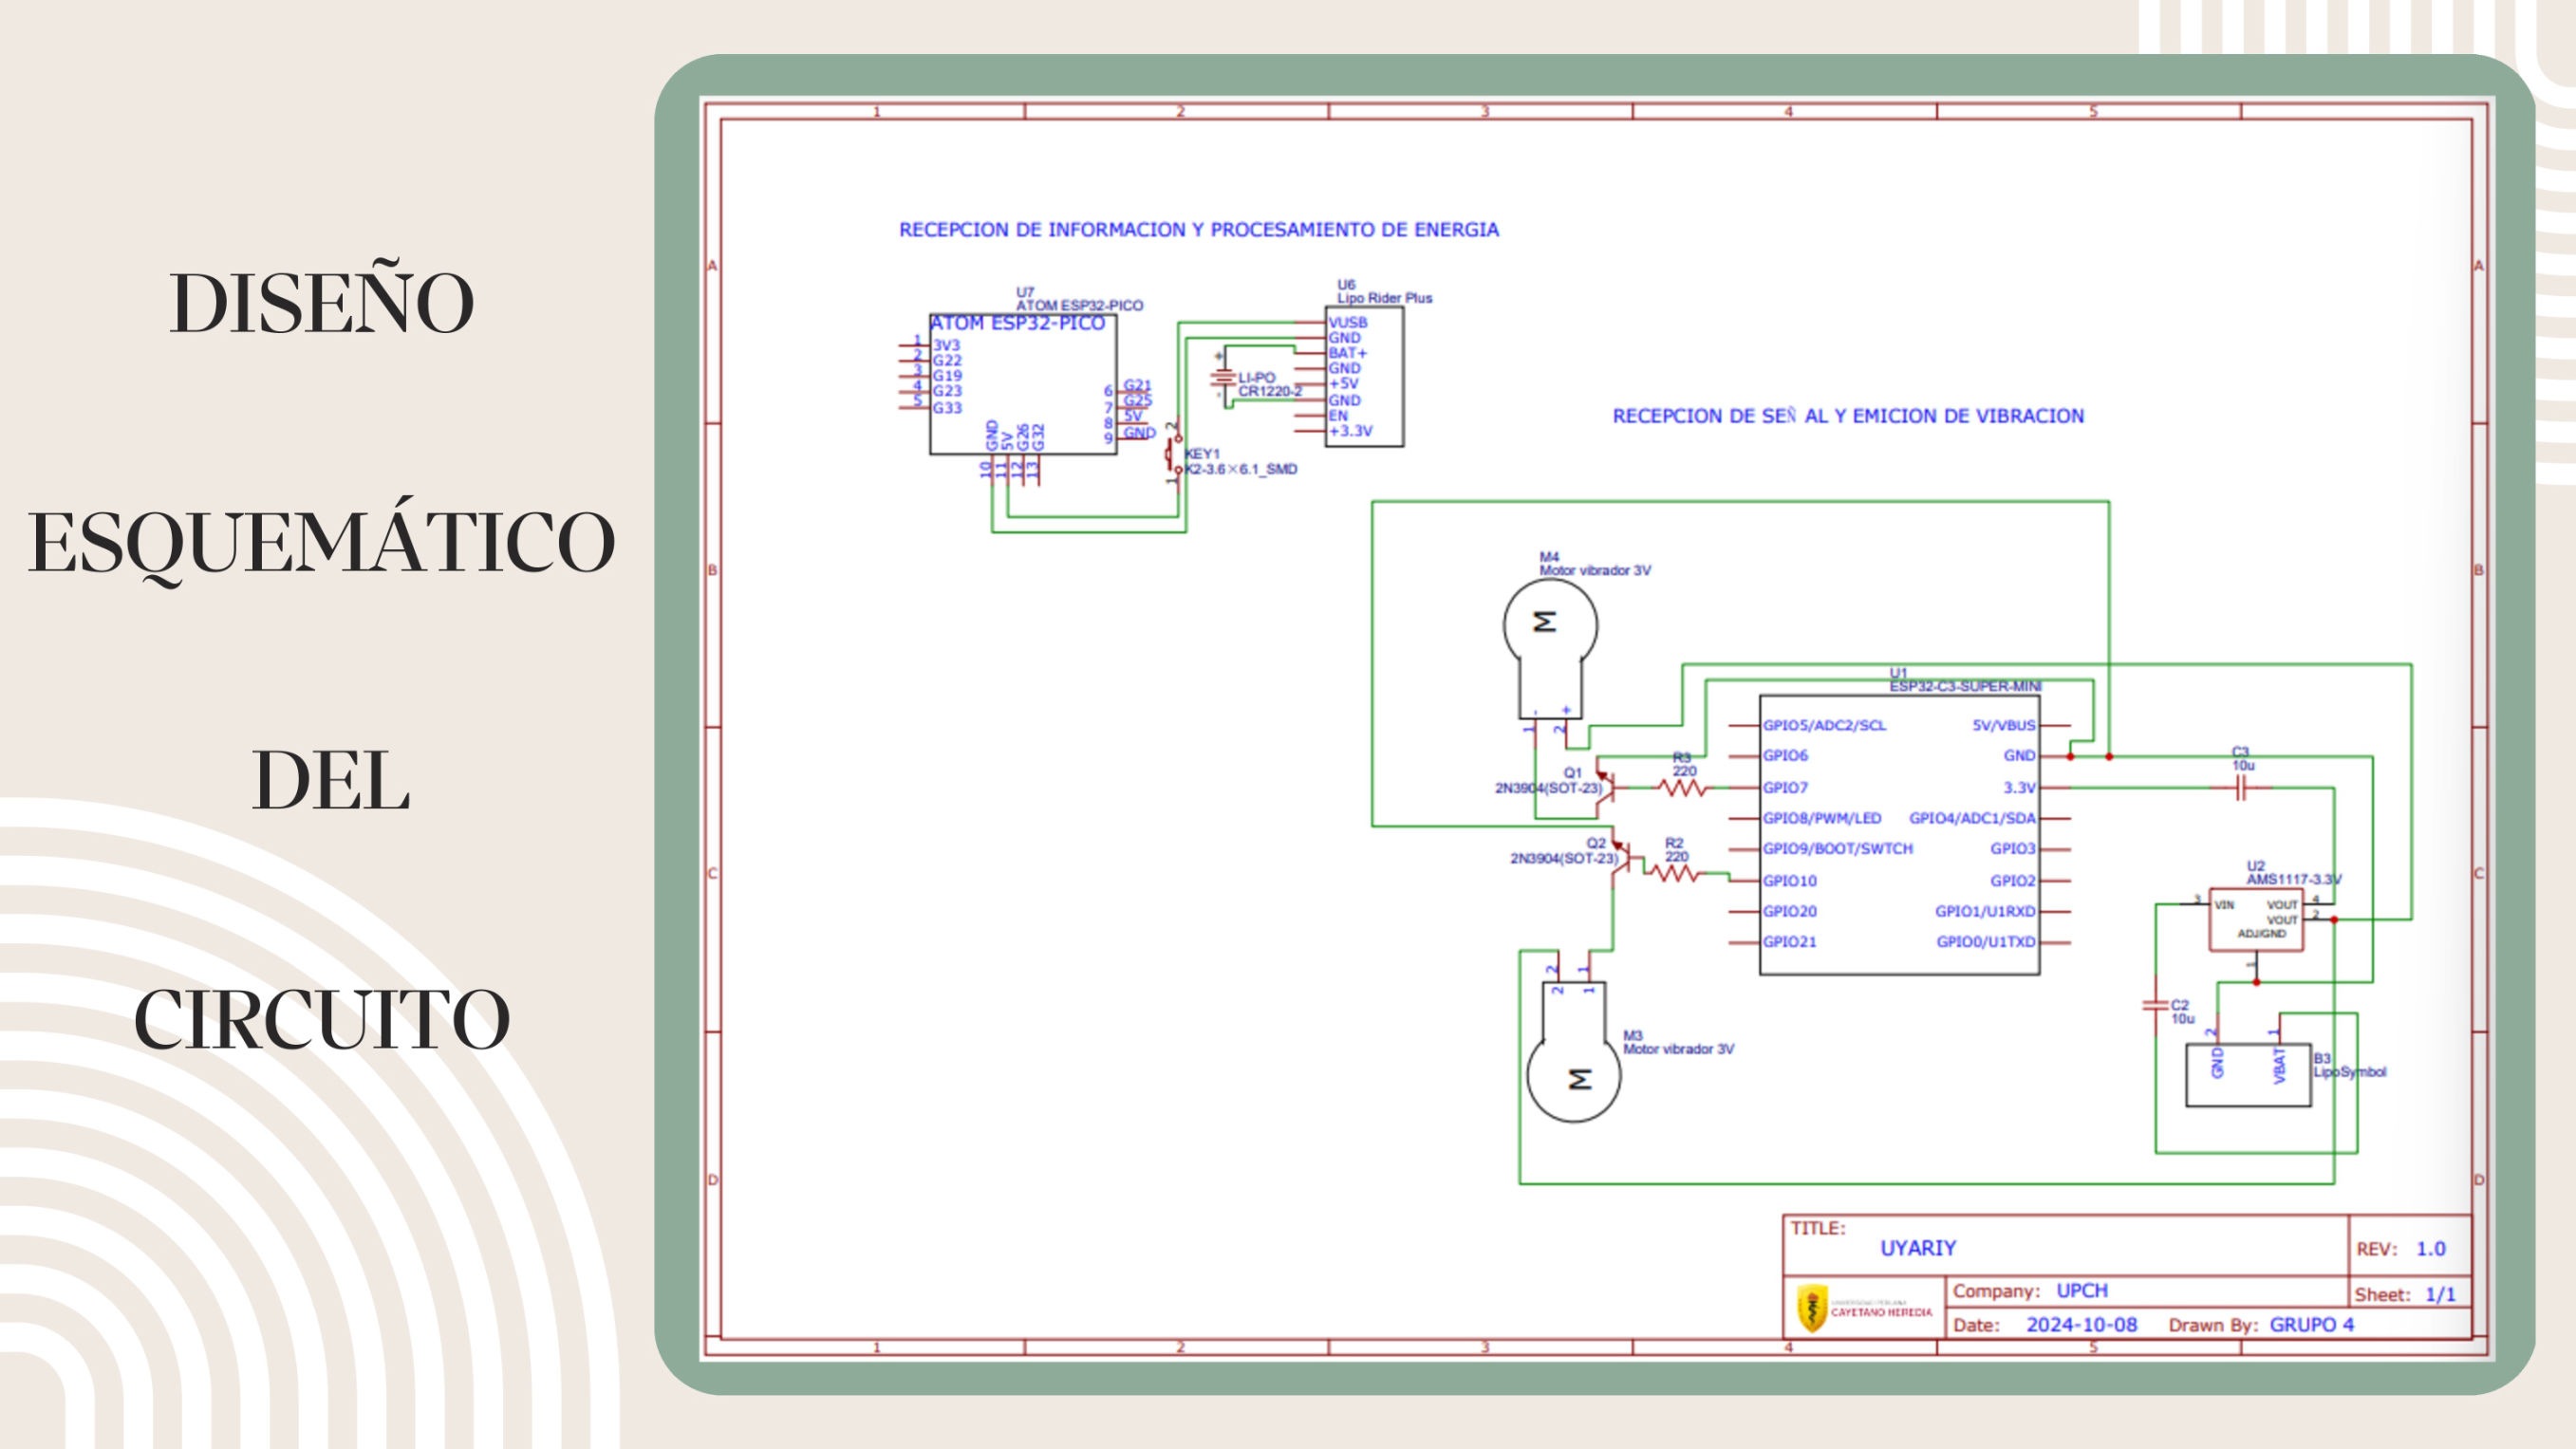Click the LI-PO CR1220-2 battery symbol
Image resolution: width=2576 pixels, height=1449 pixels.
tap(1222, 377)
